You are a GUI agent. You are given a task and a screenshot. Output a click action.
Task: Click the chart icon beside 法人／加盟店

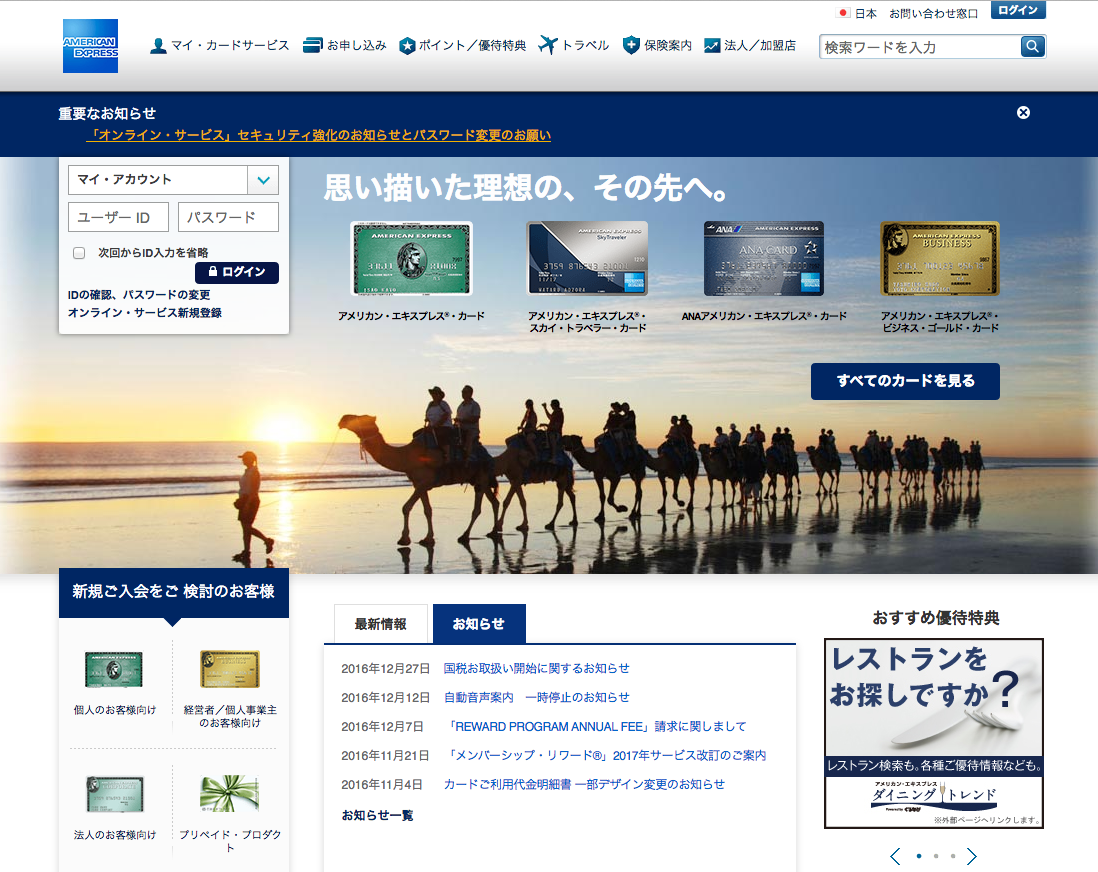711,46
